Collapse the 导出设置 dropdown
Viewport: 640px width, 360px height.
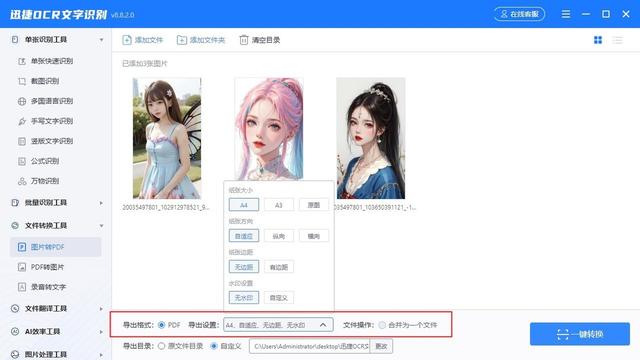[323, 325]
